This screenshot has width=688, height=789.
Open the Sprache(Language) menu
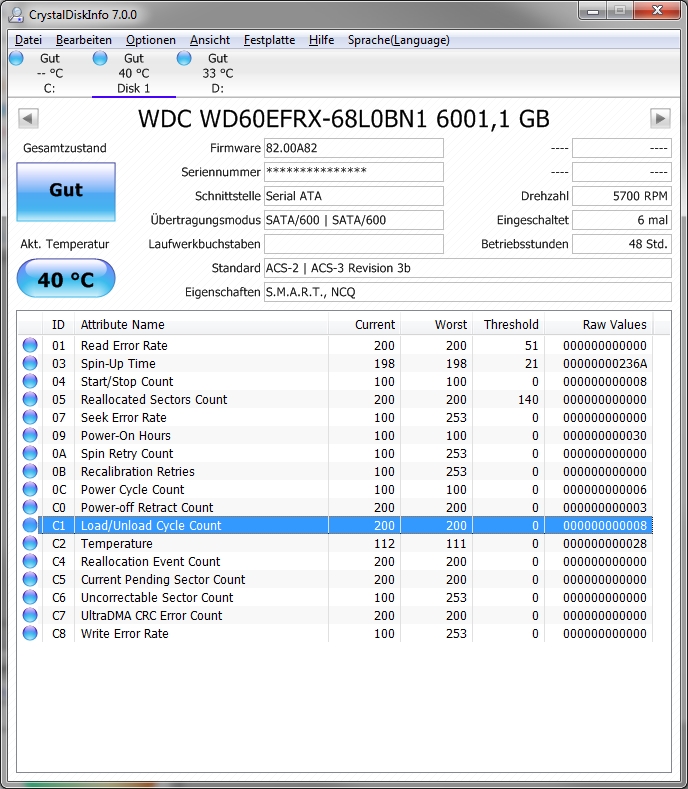click(399, 40)
